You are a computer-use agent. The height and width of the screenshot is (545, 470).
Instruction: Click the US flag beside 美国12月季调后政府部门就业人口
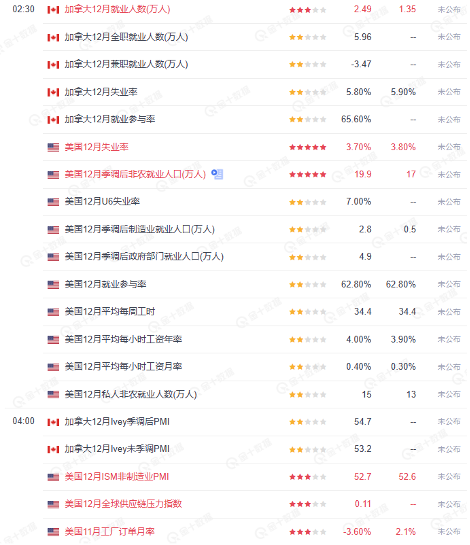click(53, 257)
